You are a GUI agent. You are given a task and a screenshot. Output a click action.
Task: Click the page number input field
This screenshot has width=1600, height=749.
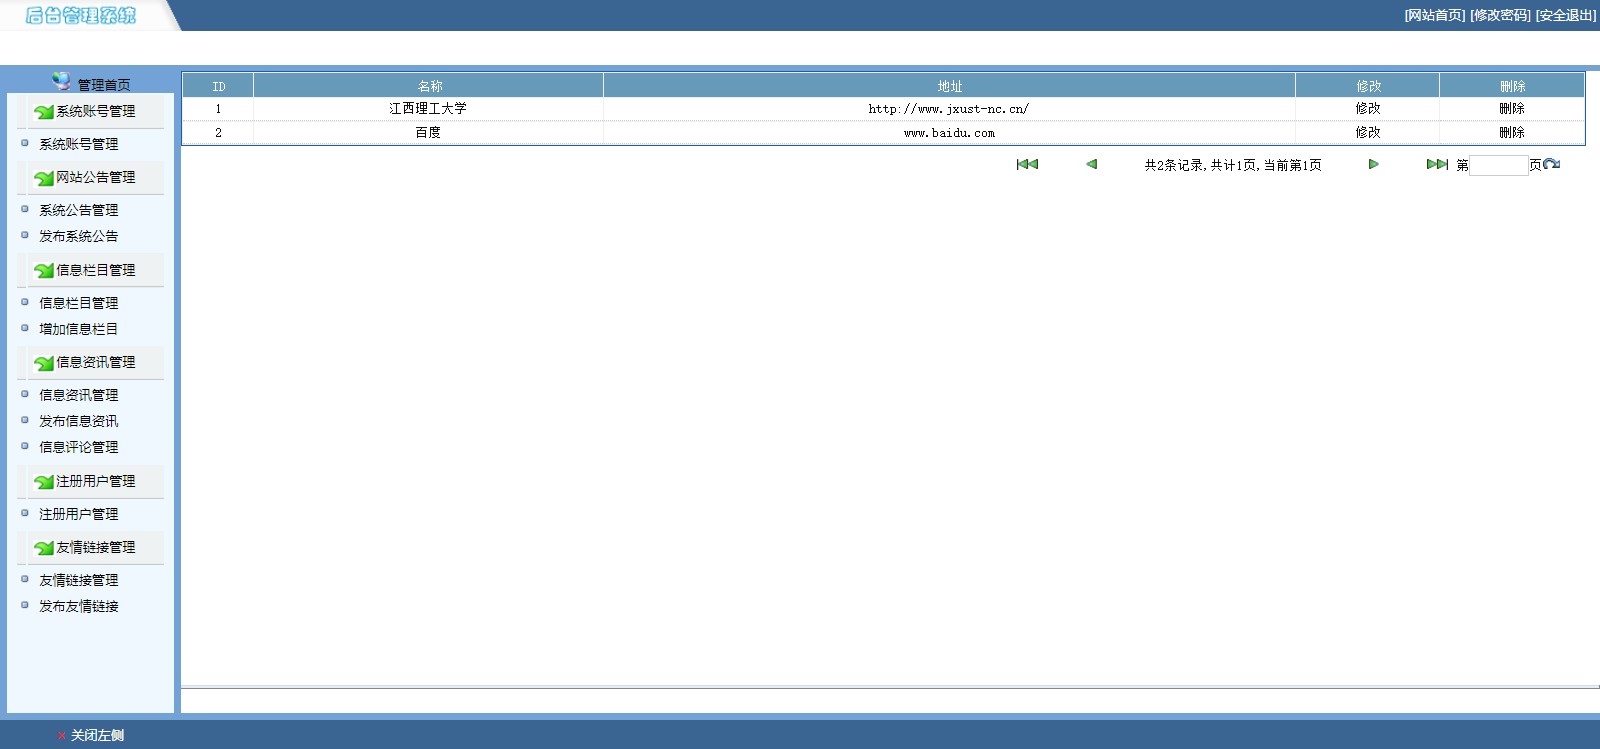click(x=1498, y=165)
